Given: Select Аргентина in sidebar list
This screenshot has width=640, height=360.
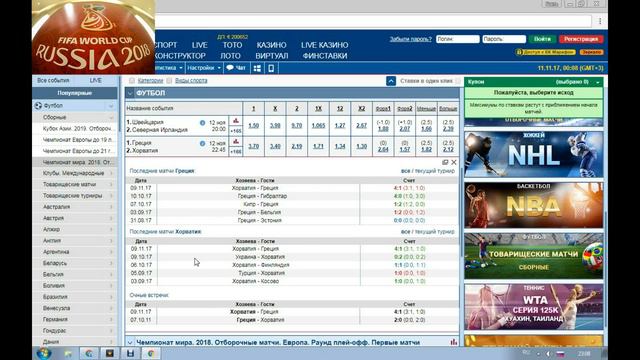Looking at the screenshot, I should pyautogui.click(x=75, y=252).
